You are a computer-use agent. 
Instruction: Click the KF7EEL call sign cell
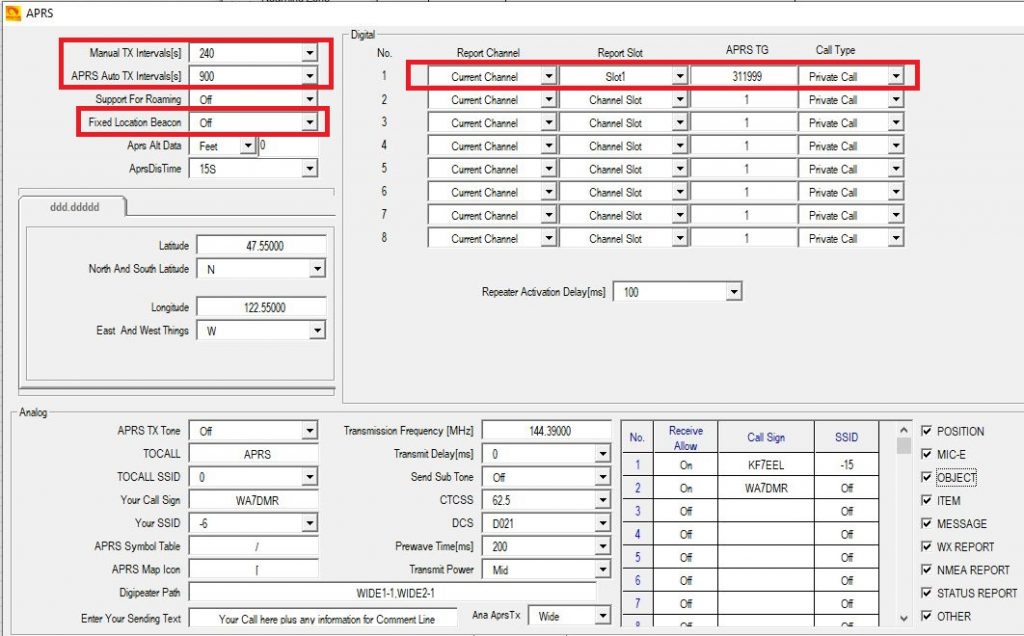(766, 465)
